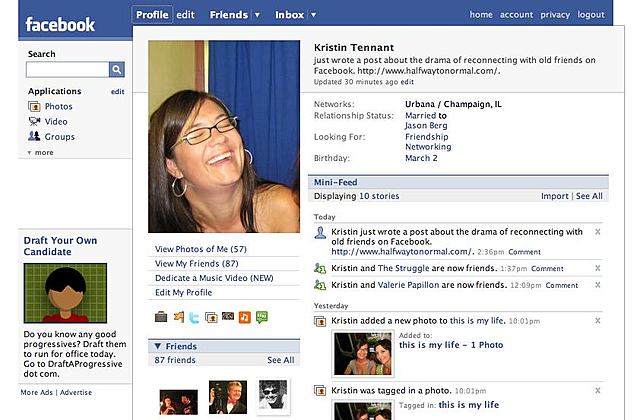This screenshot has height=420, width=640.
Task: Click More Ads link
Action: (x=37, y=392)
